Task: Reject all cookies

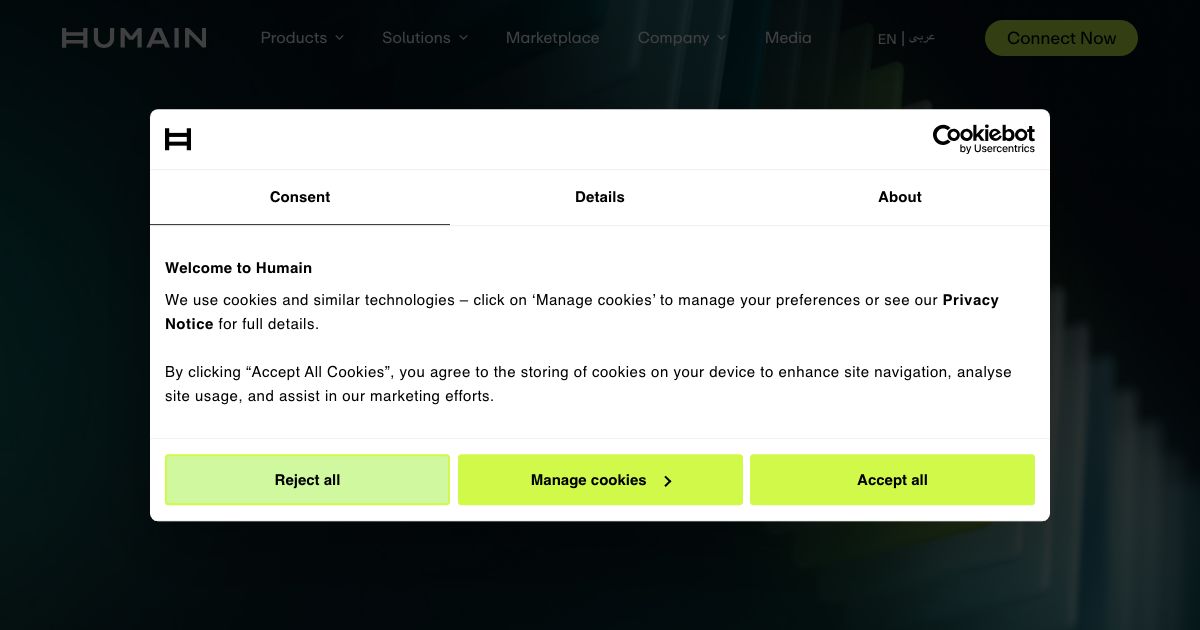Action: pos(307,480)
